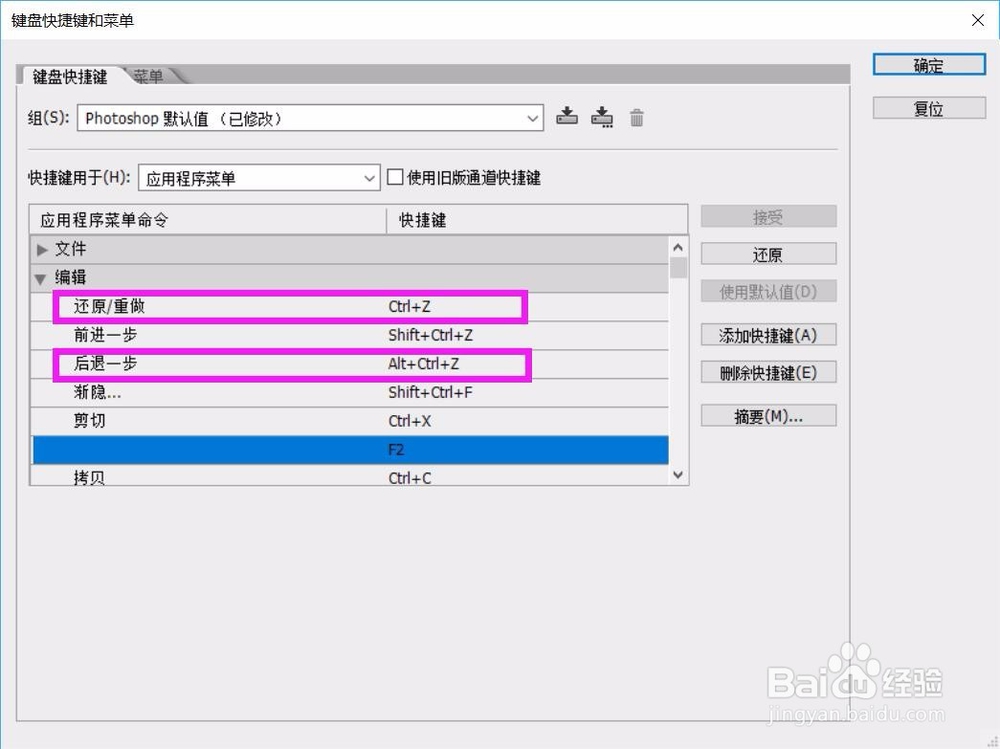This screenshot has width=1000, height=749.
Task: Select the 还原/重做 command row
Action: [200, 307]
